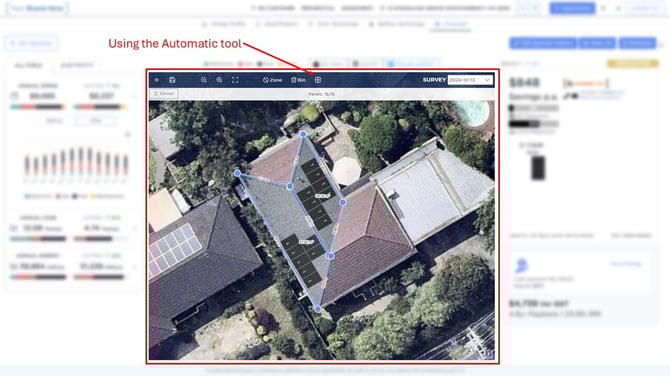Select the top apex vertex of the roof polygon
The width and height of the screenshot is (670, 376).
coord(303,134)
